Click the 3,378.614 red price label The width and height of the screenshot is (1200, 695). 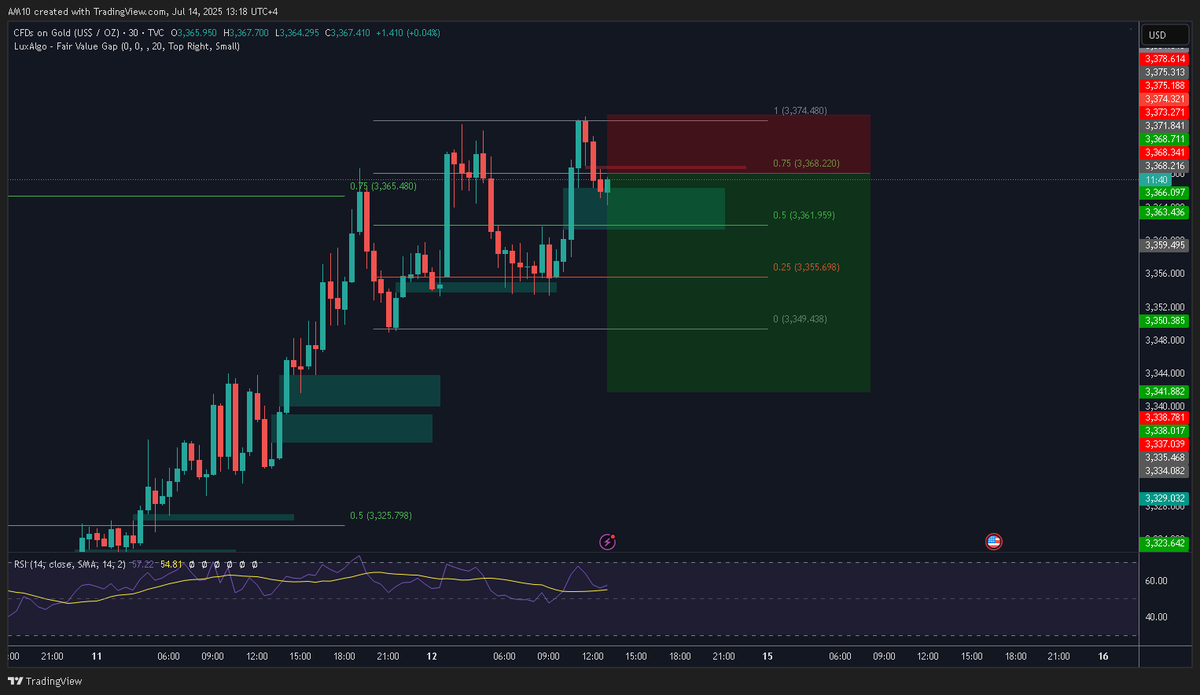pyautogui.click(x=1166, y=60)
